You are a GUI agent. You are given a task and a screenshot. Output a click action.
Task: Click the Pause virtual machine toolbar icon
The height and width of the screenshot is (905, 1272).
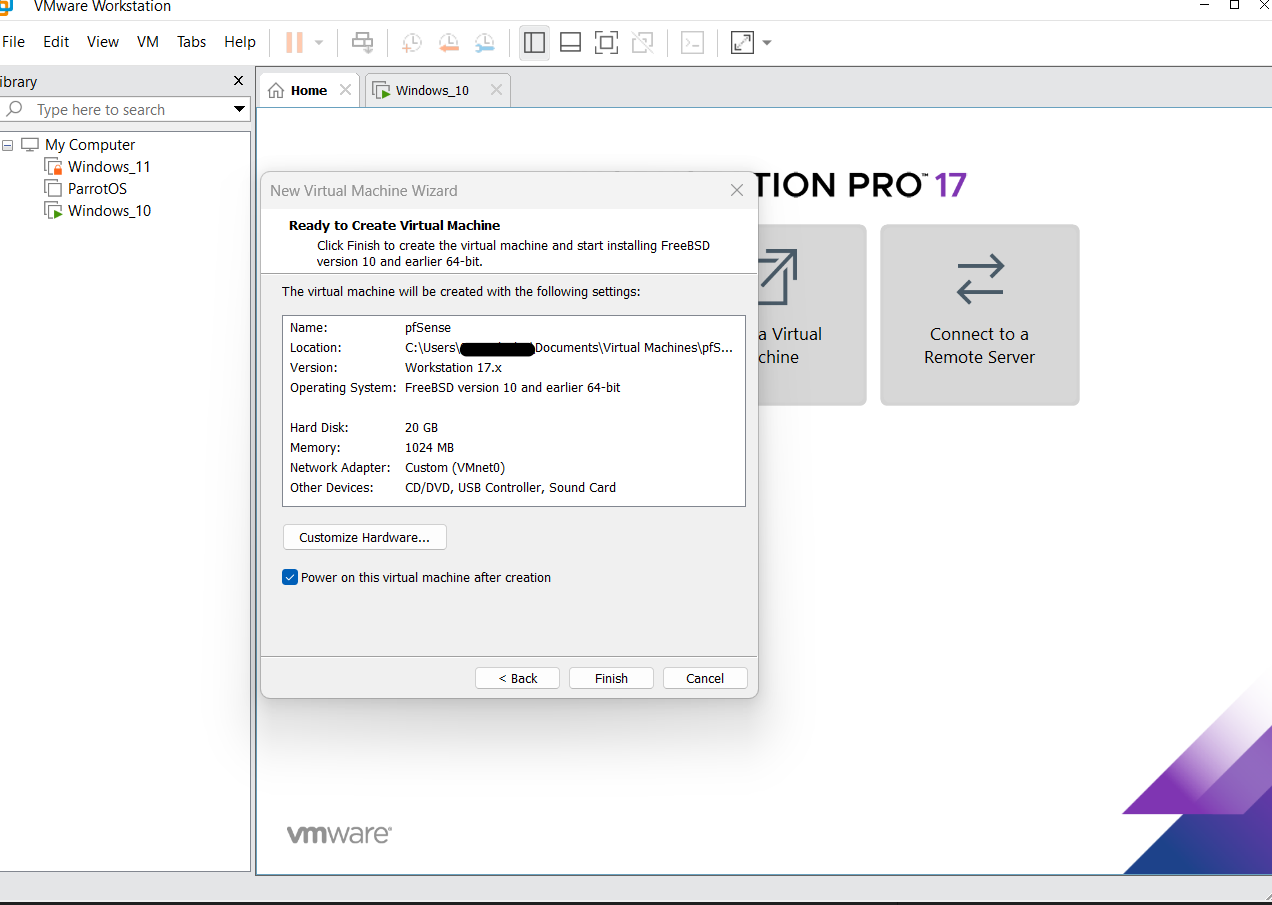[294, 42]
